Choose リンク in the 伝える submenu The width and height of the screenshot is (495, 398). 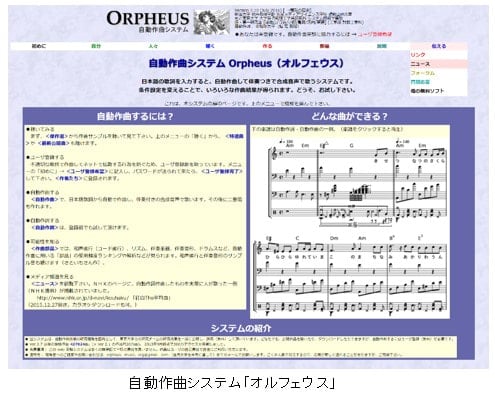tap(418, 55)
